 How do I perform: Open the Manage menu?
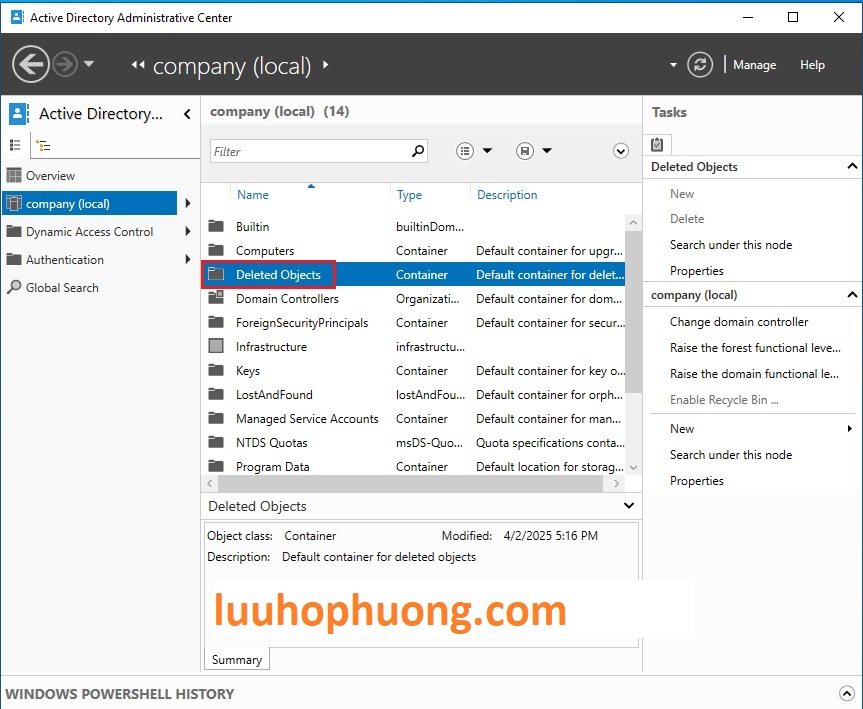point(754,65)
